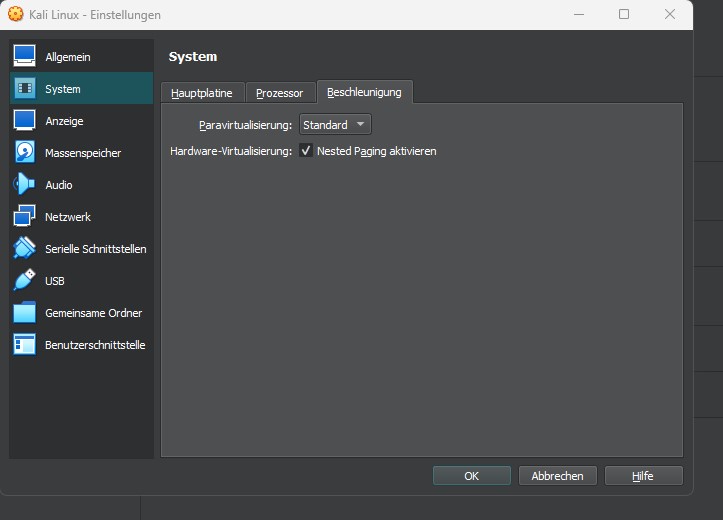The height and width of the screenshot is (520, 723).
Task: Choose USB label in sidebar
Action: [55, 281]
